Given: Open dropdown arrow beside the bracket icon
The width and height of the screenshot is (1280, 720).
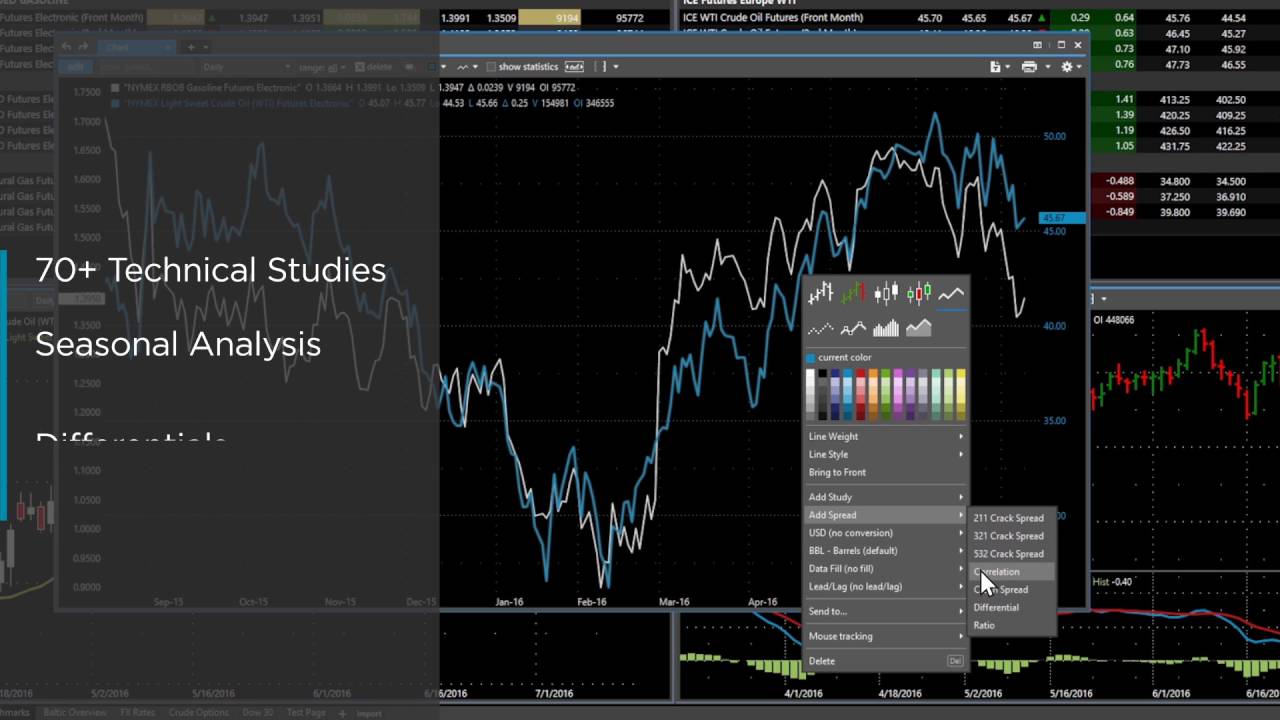Looking at the screenshot, I should coord(615,67).
